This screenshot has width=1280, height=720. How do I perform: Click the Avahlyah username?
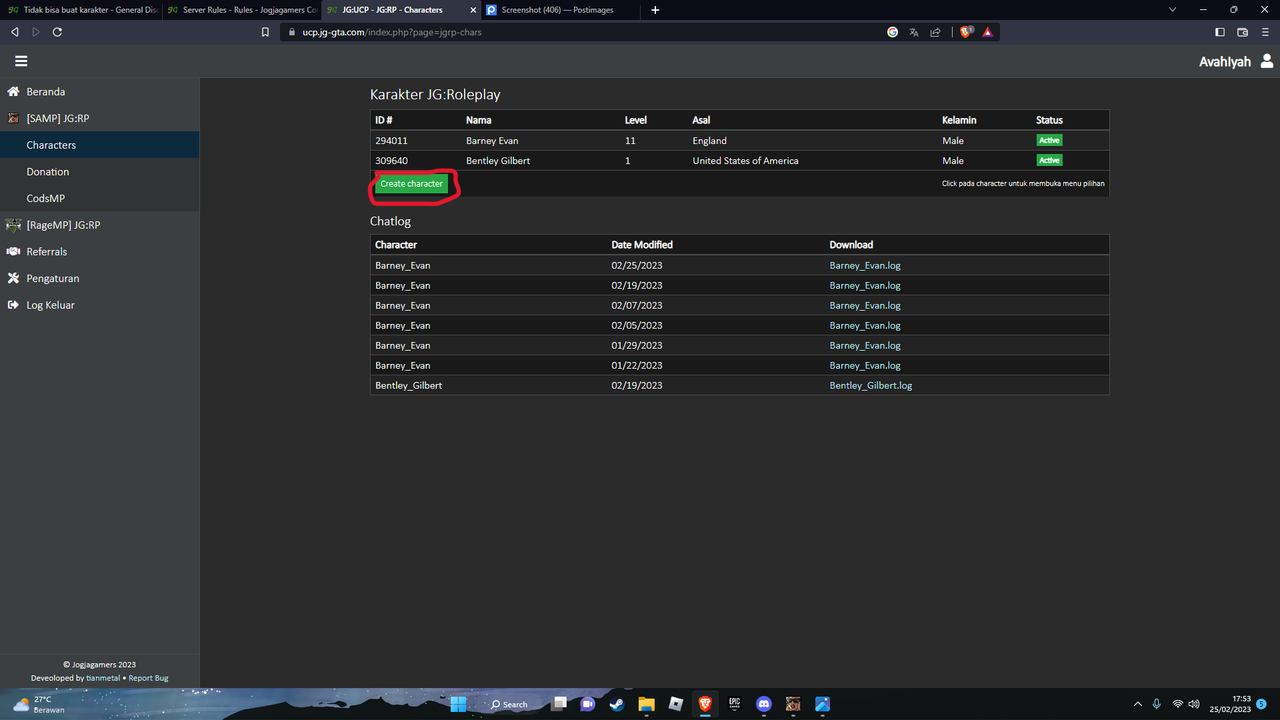point(1225,62)
